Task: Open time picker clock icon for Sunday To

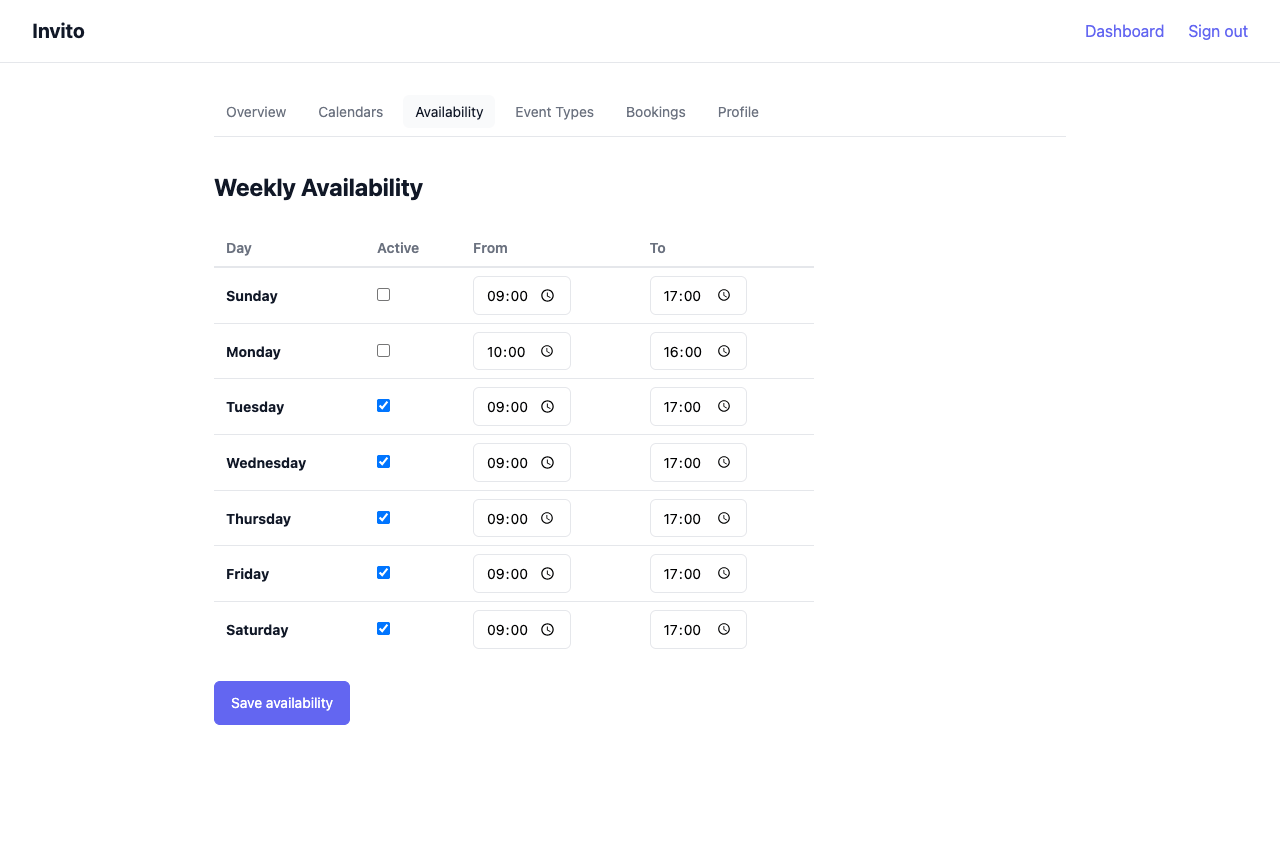Action: 724,296
